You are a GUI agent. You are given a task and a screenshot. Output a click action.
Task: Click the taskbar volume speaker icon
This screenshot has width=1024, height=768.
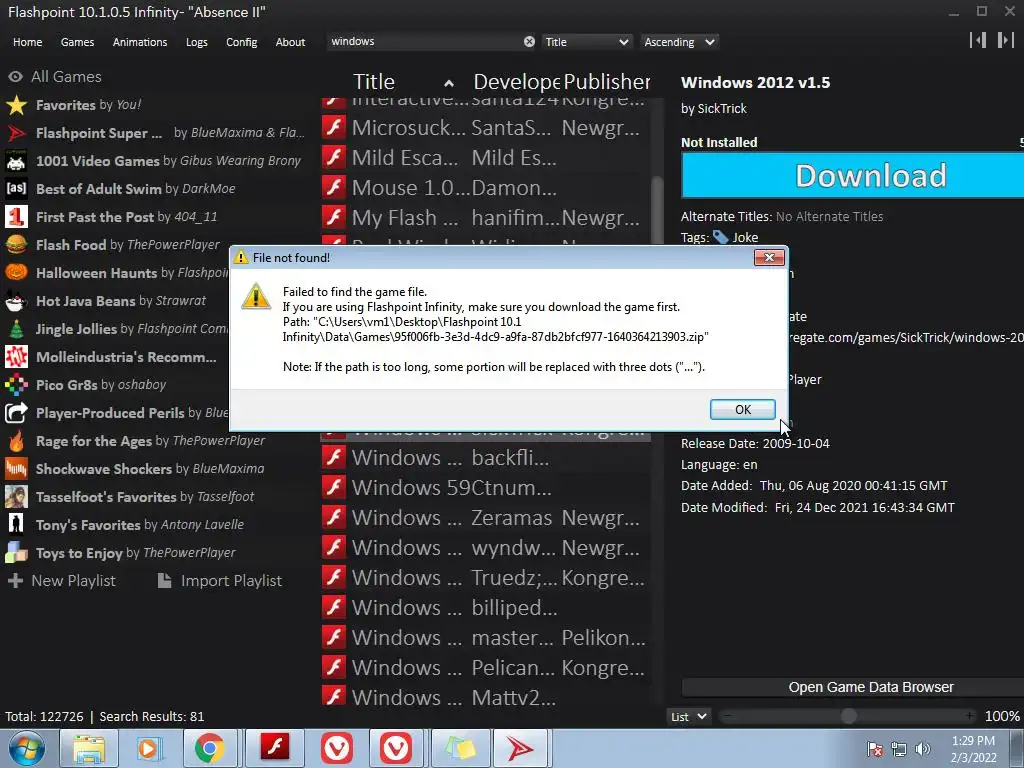coord(923,749)
